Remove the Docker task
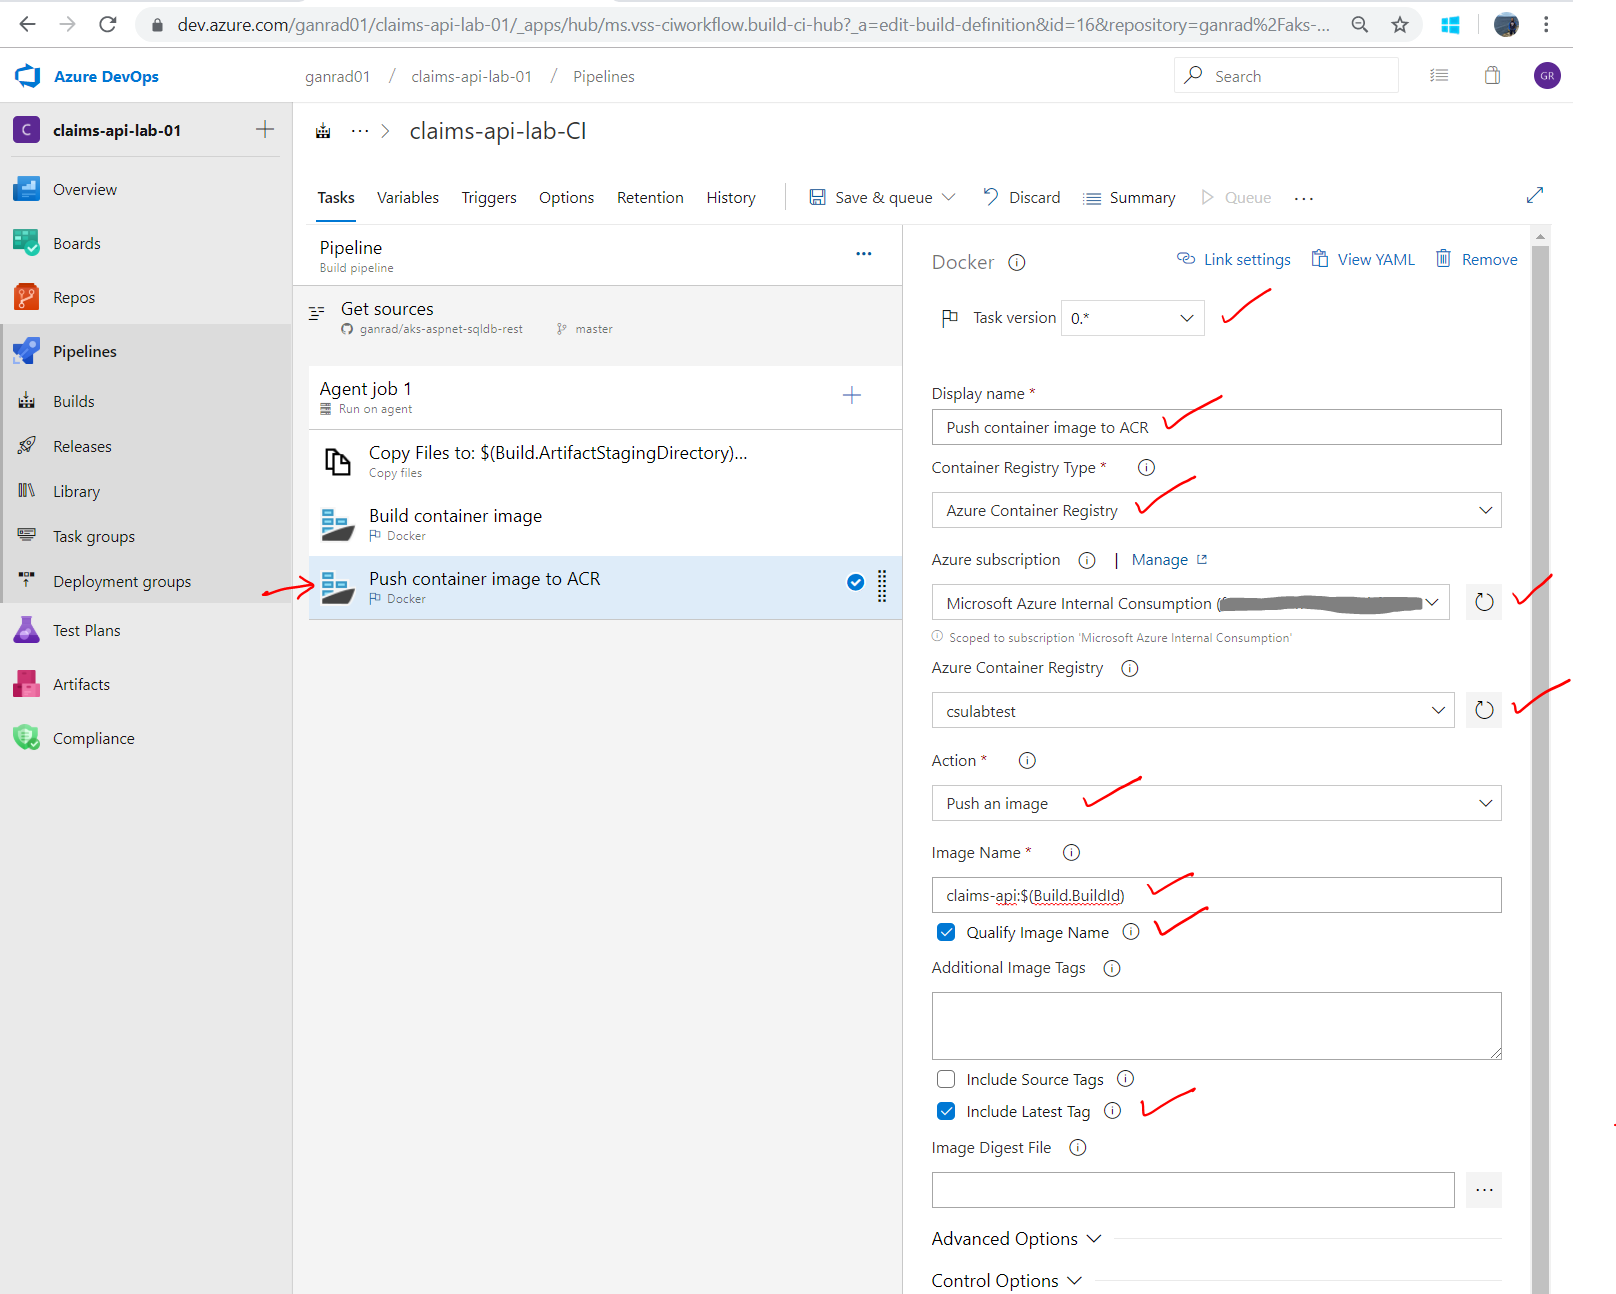The height and width of the screenshot is (1294, 1616). click(x=1477, y=259)
